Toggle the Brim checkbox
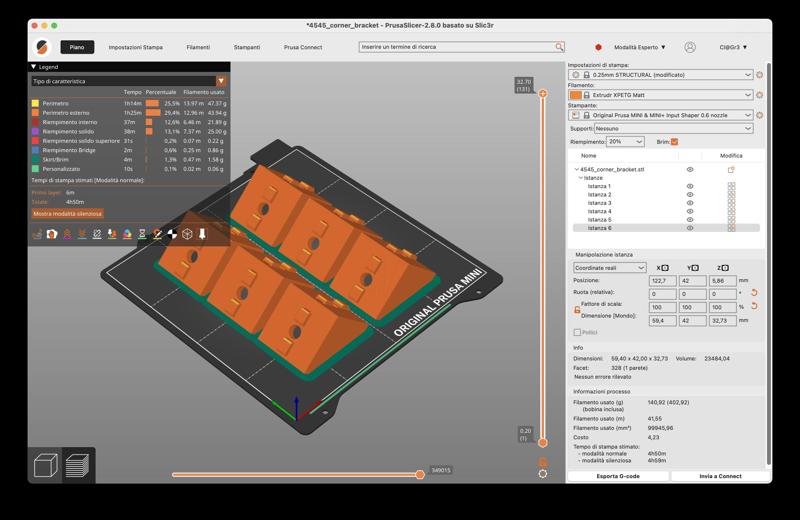Viewport: 800px width, 520px height. pyautogui.click(x=674, y=142)
